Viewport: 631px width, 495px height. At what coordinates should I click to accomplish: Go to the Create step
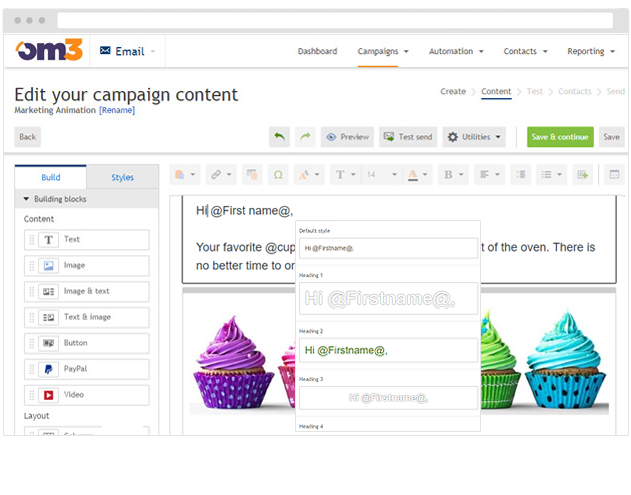[453, 91]
